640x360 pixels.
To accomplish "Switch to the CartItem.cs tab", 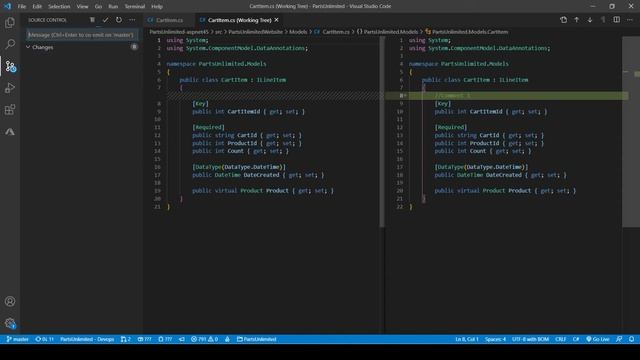I will [169, 20].
